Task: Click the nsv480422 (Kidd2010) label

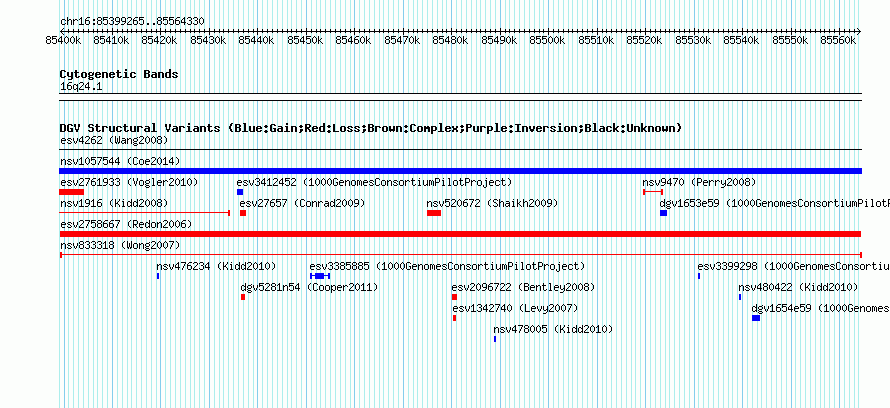Action: click(798, 287)
